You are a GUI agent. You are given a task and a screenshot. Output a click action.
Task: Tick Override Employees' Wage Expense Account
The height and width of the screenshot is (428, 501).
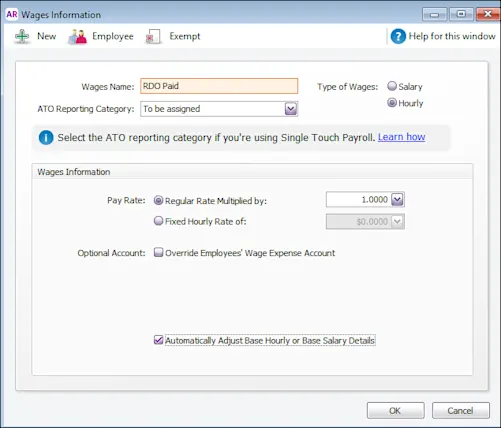pos(158,252)
